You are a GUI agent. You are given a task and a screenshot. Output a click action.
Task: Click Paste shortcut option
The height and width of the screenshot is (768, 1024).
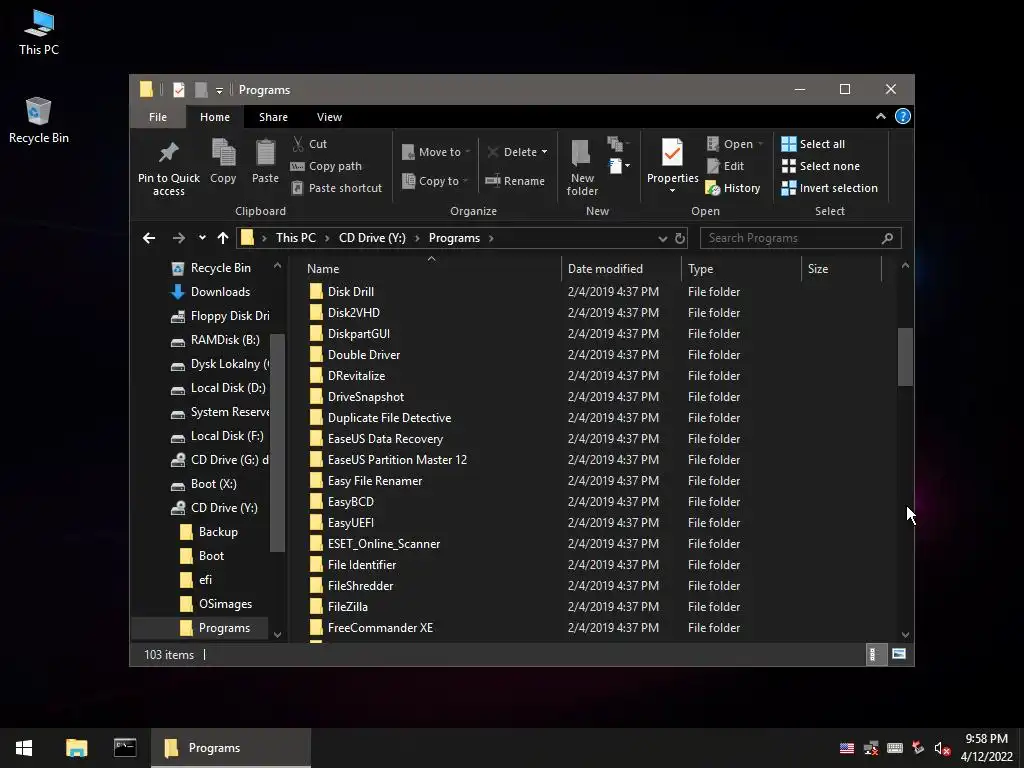click(x=336, y=188)
